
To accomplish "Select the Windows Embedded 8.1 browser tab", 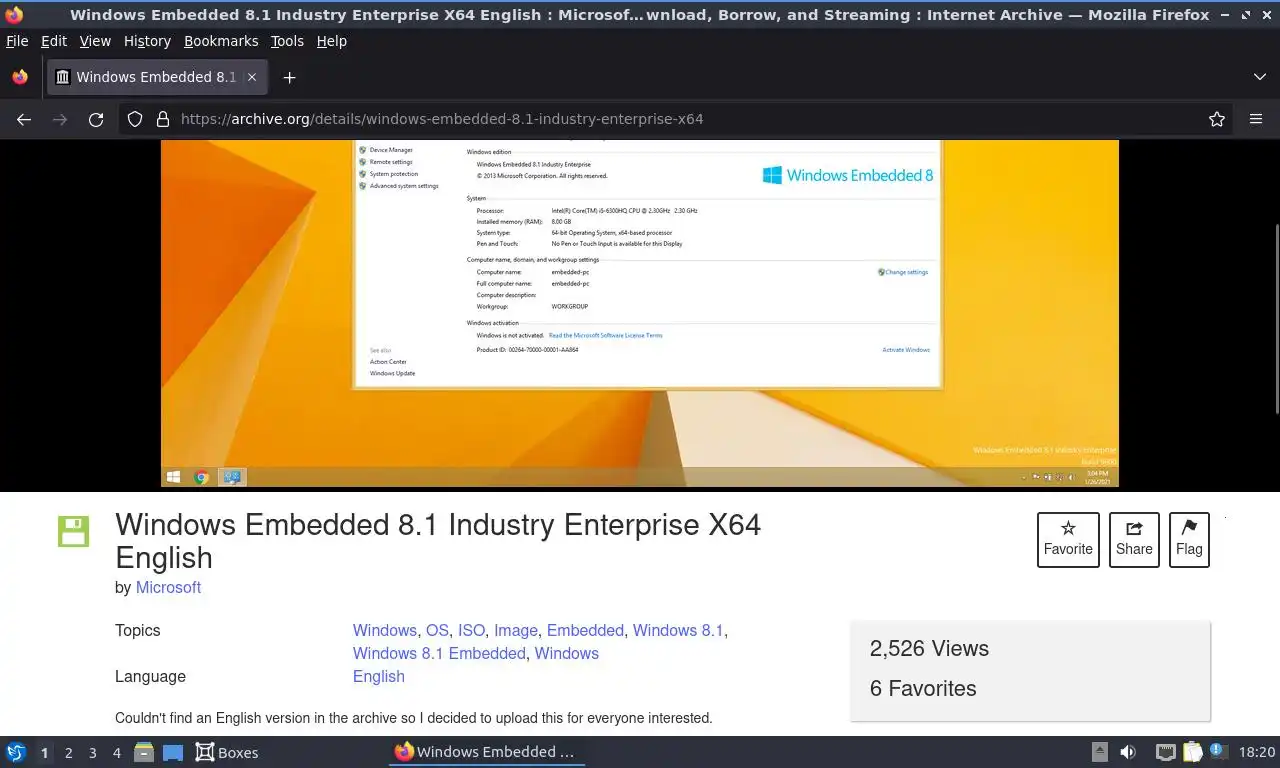I will tap(156, 77).
